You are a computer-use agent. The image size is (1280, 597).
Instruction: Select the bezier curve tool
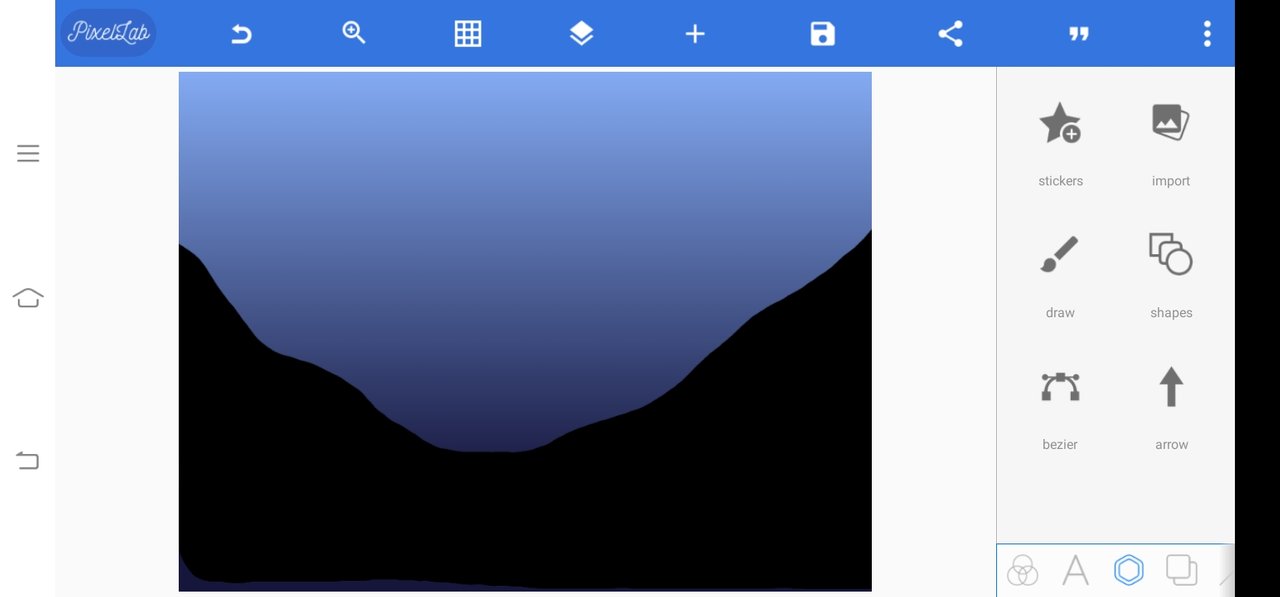[x=1060, y=386]
